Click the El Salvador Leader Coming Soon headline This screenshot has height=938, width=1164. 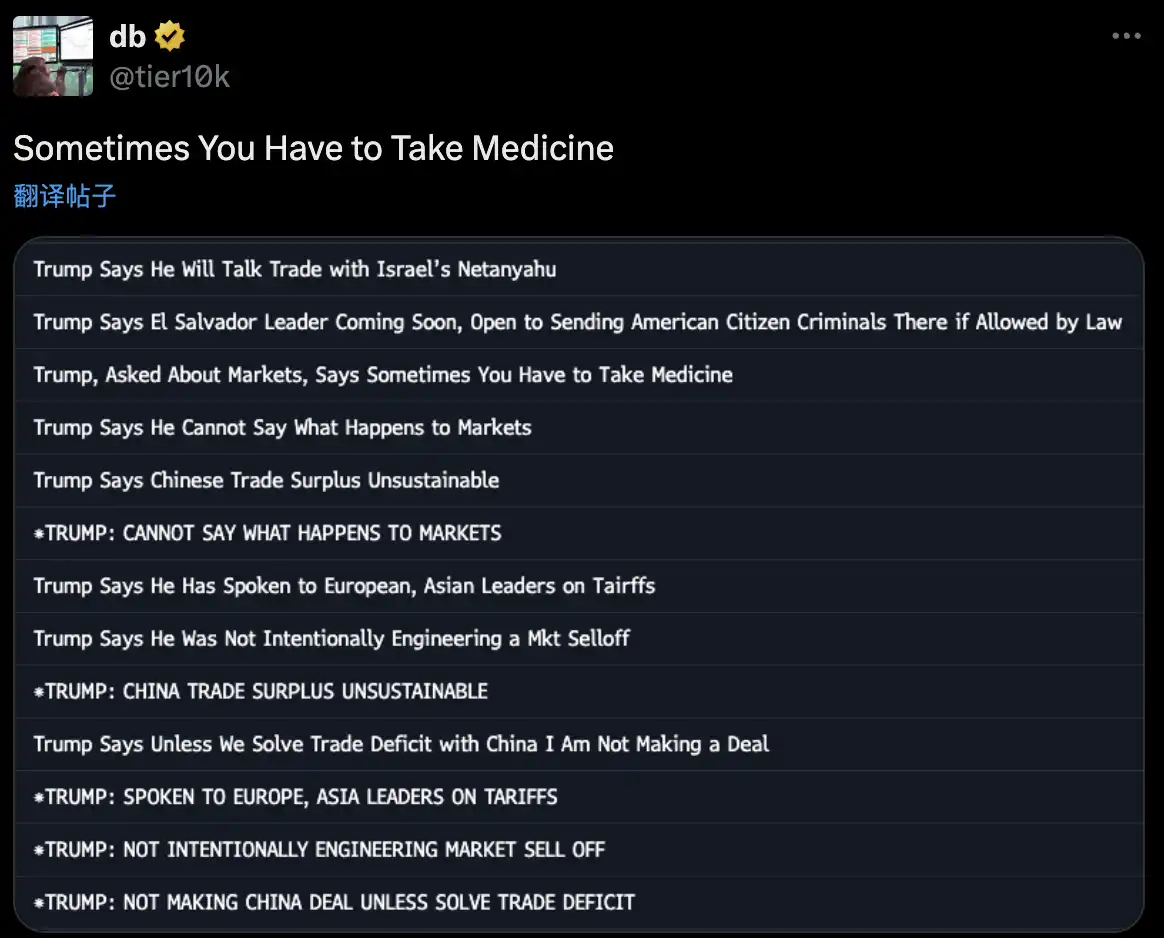tap(577, 322)
